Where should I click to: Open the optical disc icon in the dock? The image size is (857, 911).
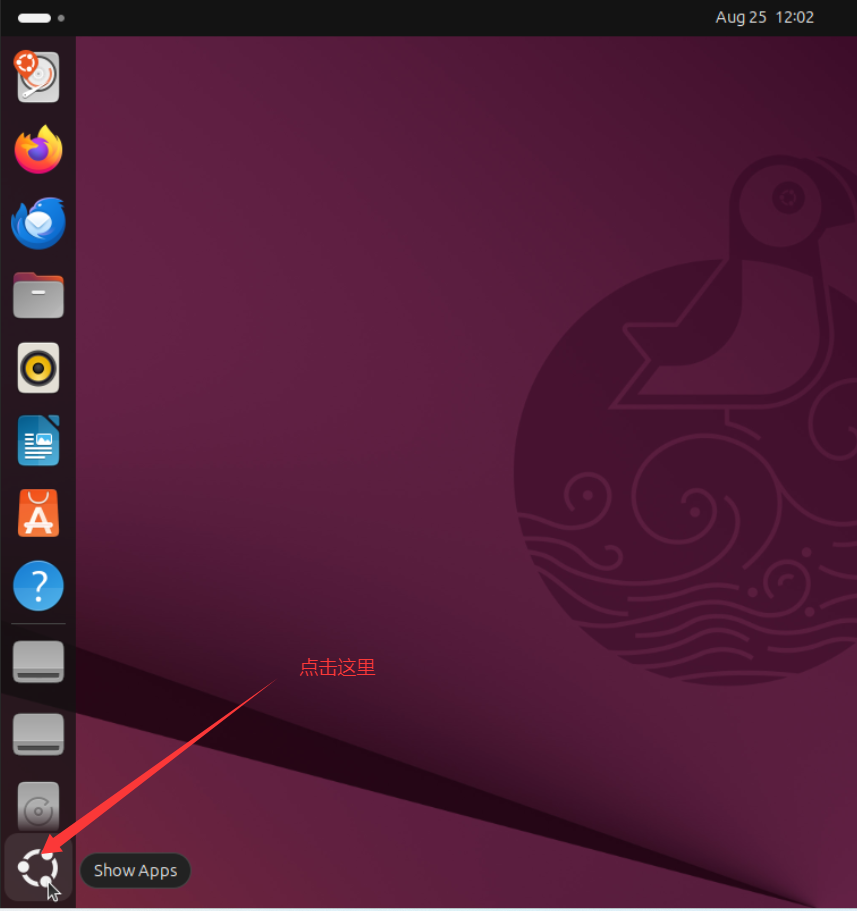point(38,806)
